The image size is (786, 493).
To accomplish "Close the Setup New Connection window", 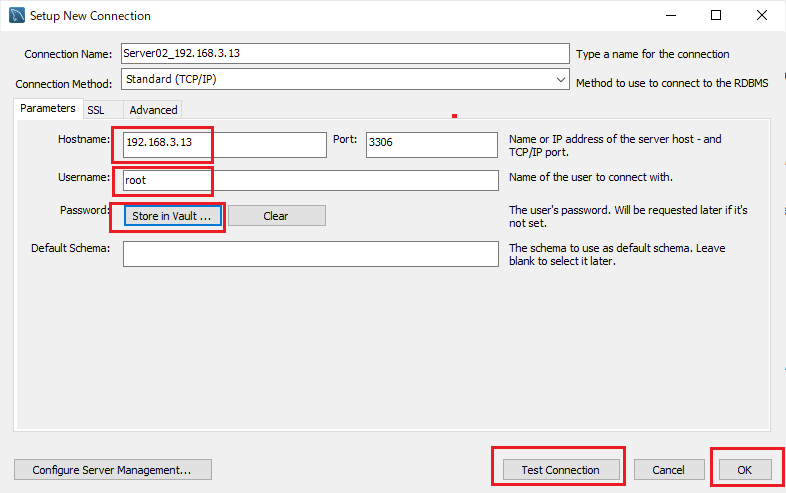I will [x=762, y=15].
